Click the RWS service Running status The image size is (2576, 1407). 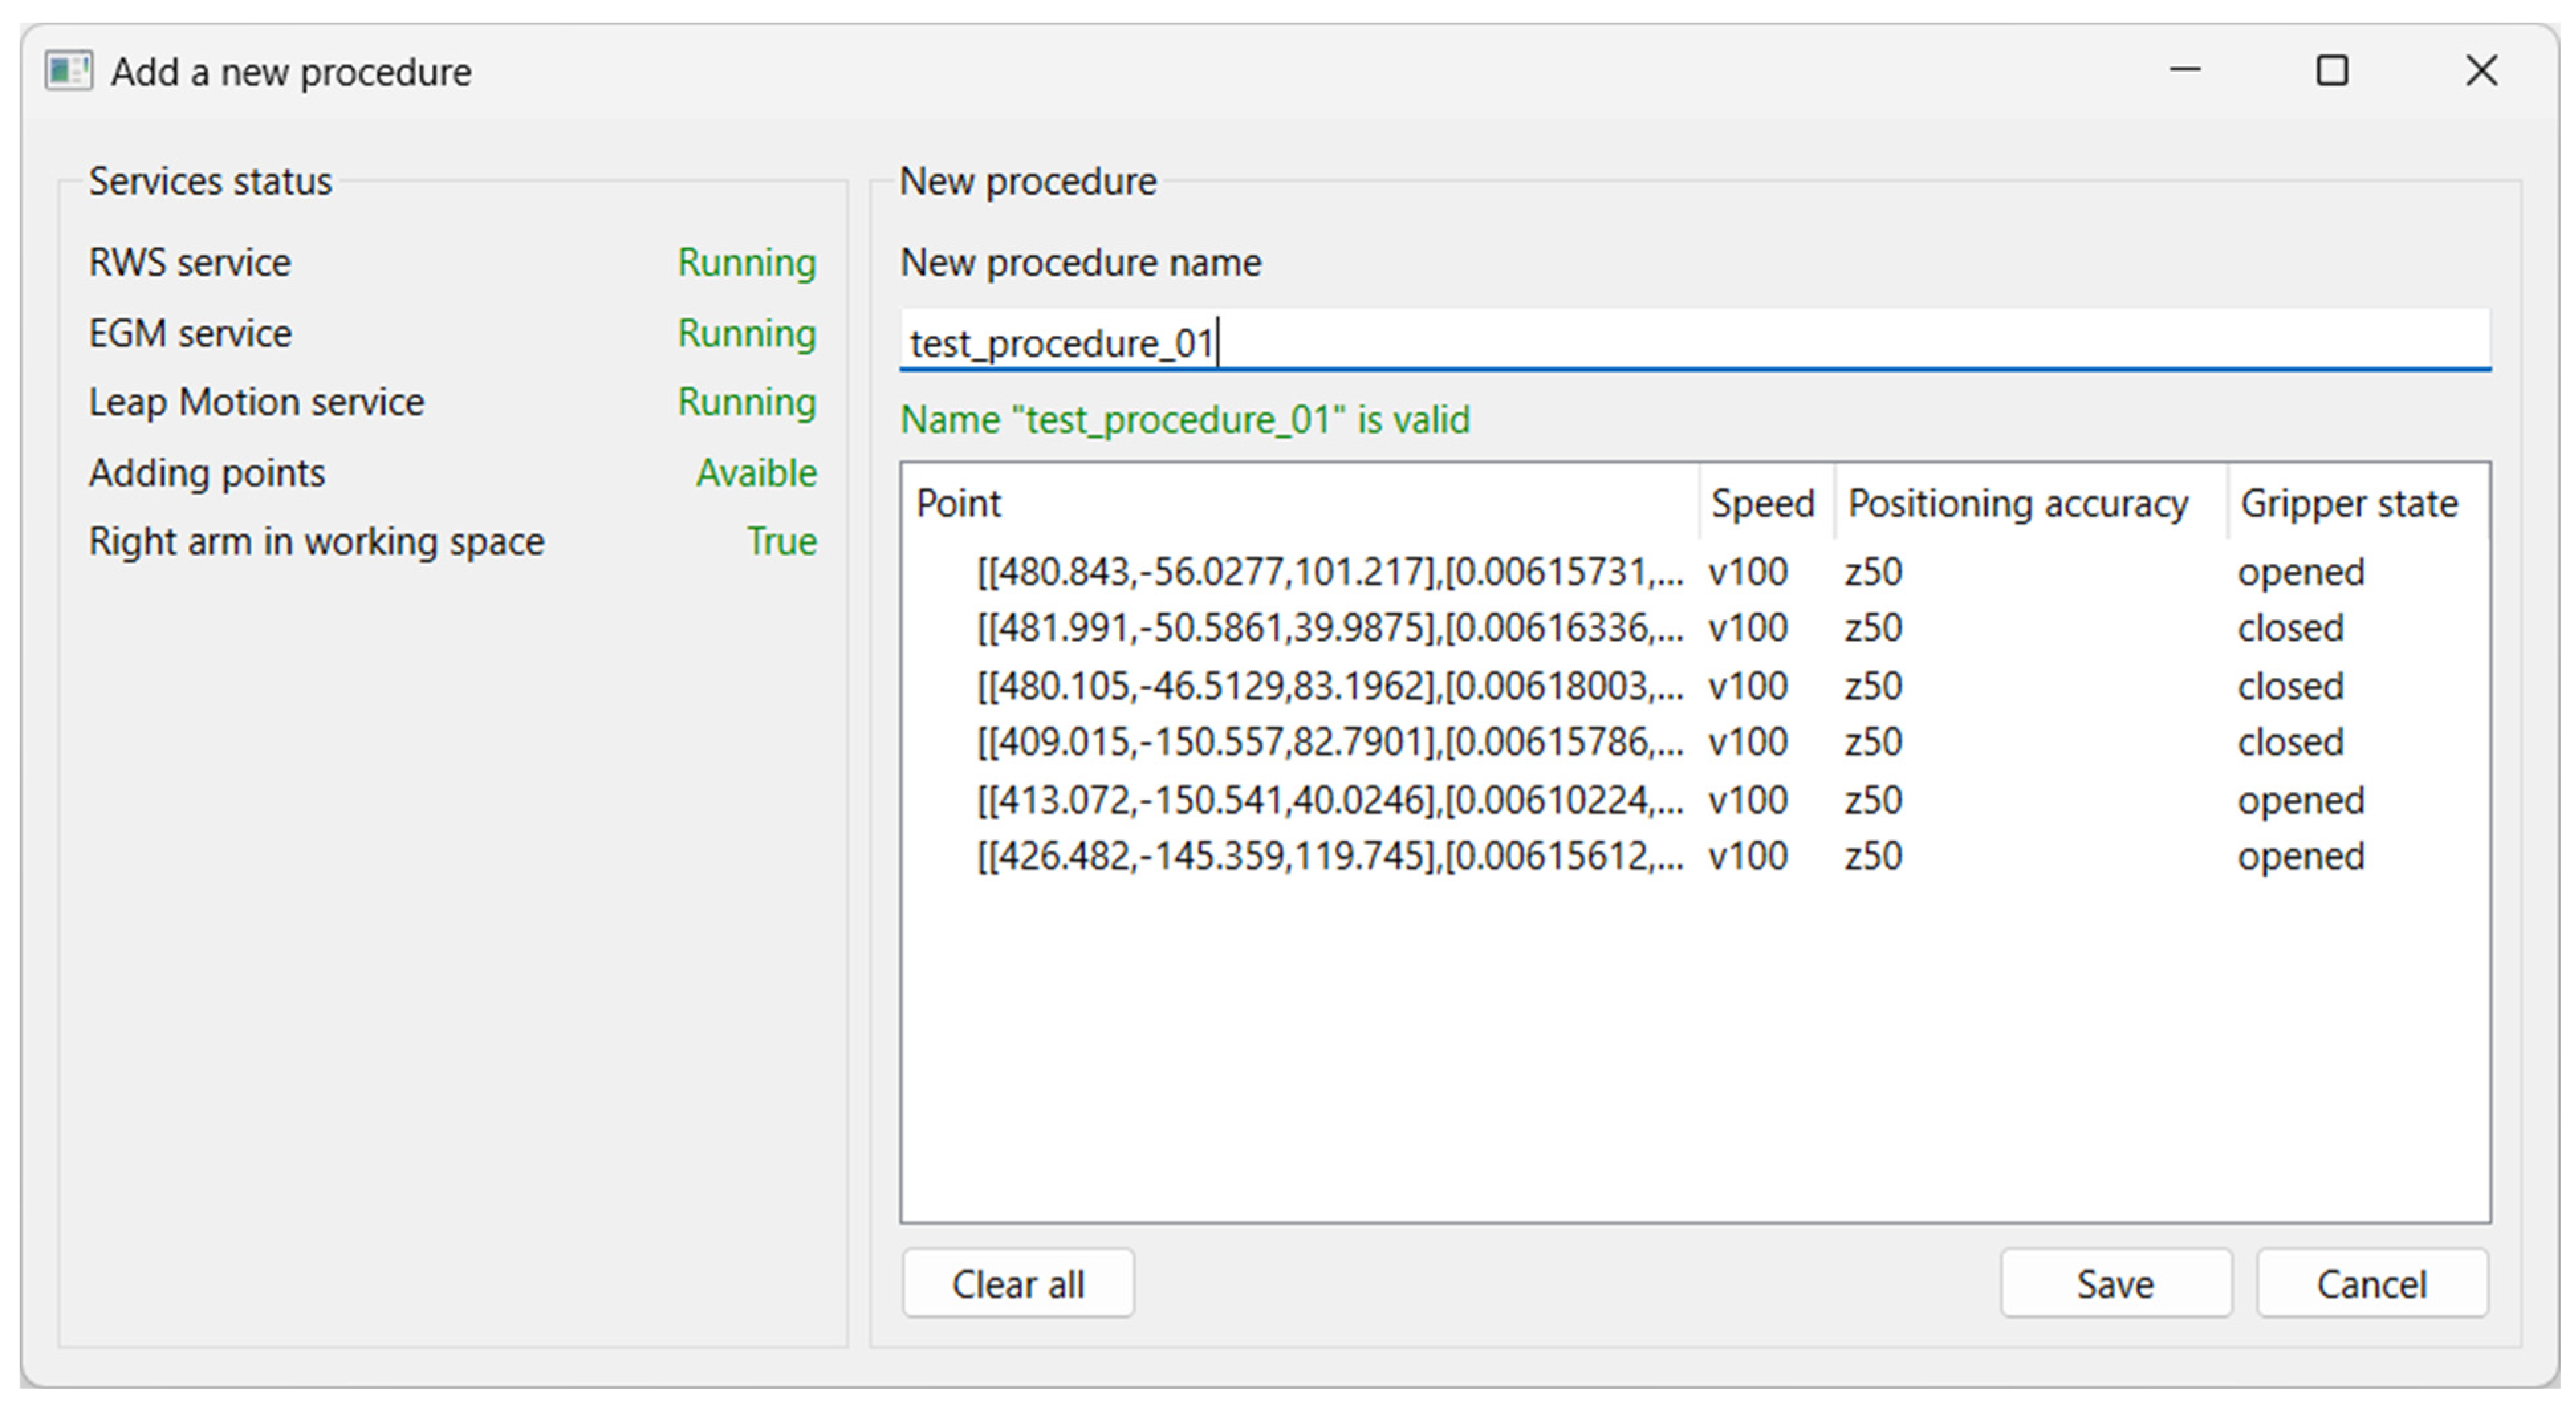pyautogui.click(x=746, y=263)
